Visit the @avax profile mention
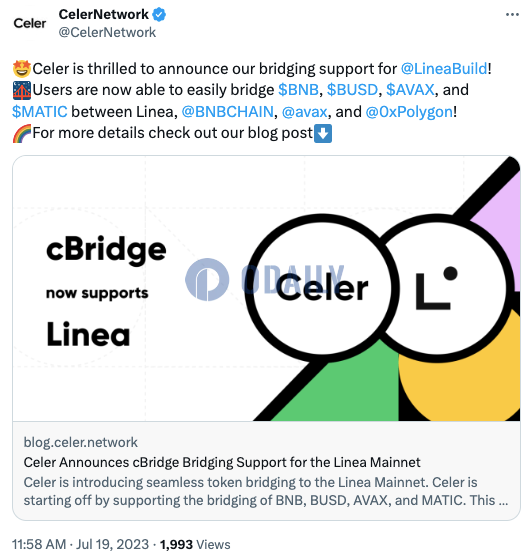The height and width of the screenshot is (560, 530). (305, 112)
